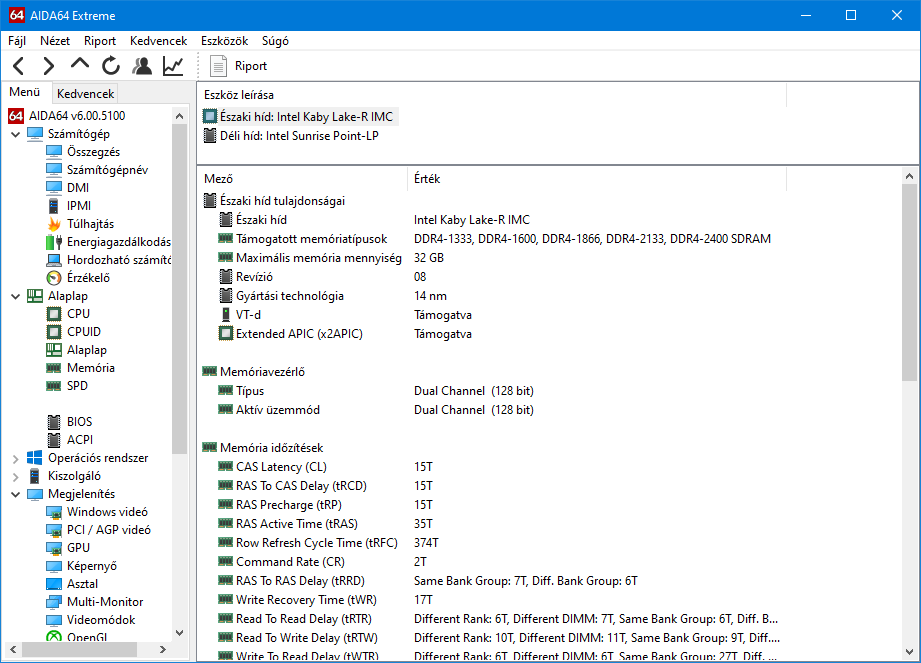Click the IPMI server icon
Image resolution: width=921 pixels, height=663 pixels.
click(x=53, y=206)
